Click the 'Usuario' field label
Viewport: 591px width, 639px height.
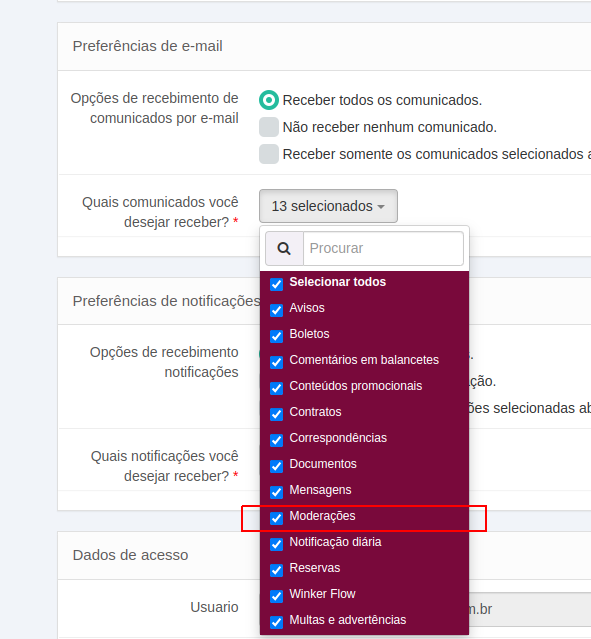coord(214,607)
